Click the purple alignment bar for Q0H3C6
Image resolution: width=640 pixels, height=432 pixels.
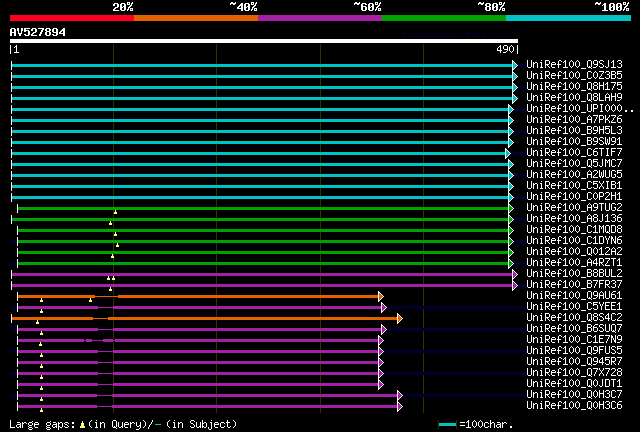[210, 407]
